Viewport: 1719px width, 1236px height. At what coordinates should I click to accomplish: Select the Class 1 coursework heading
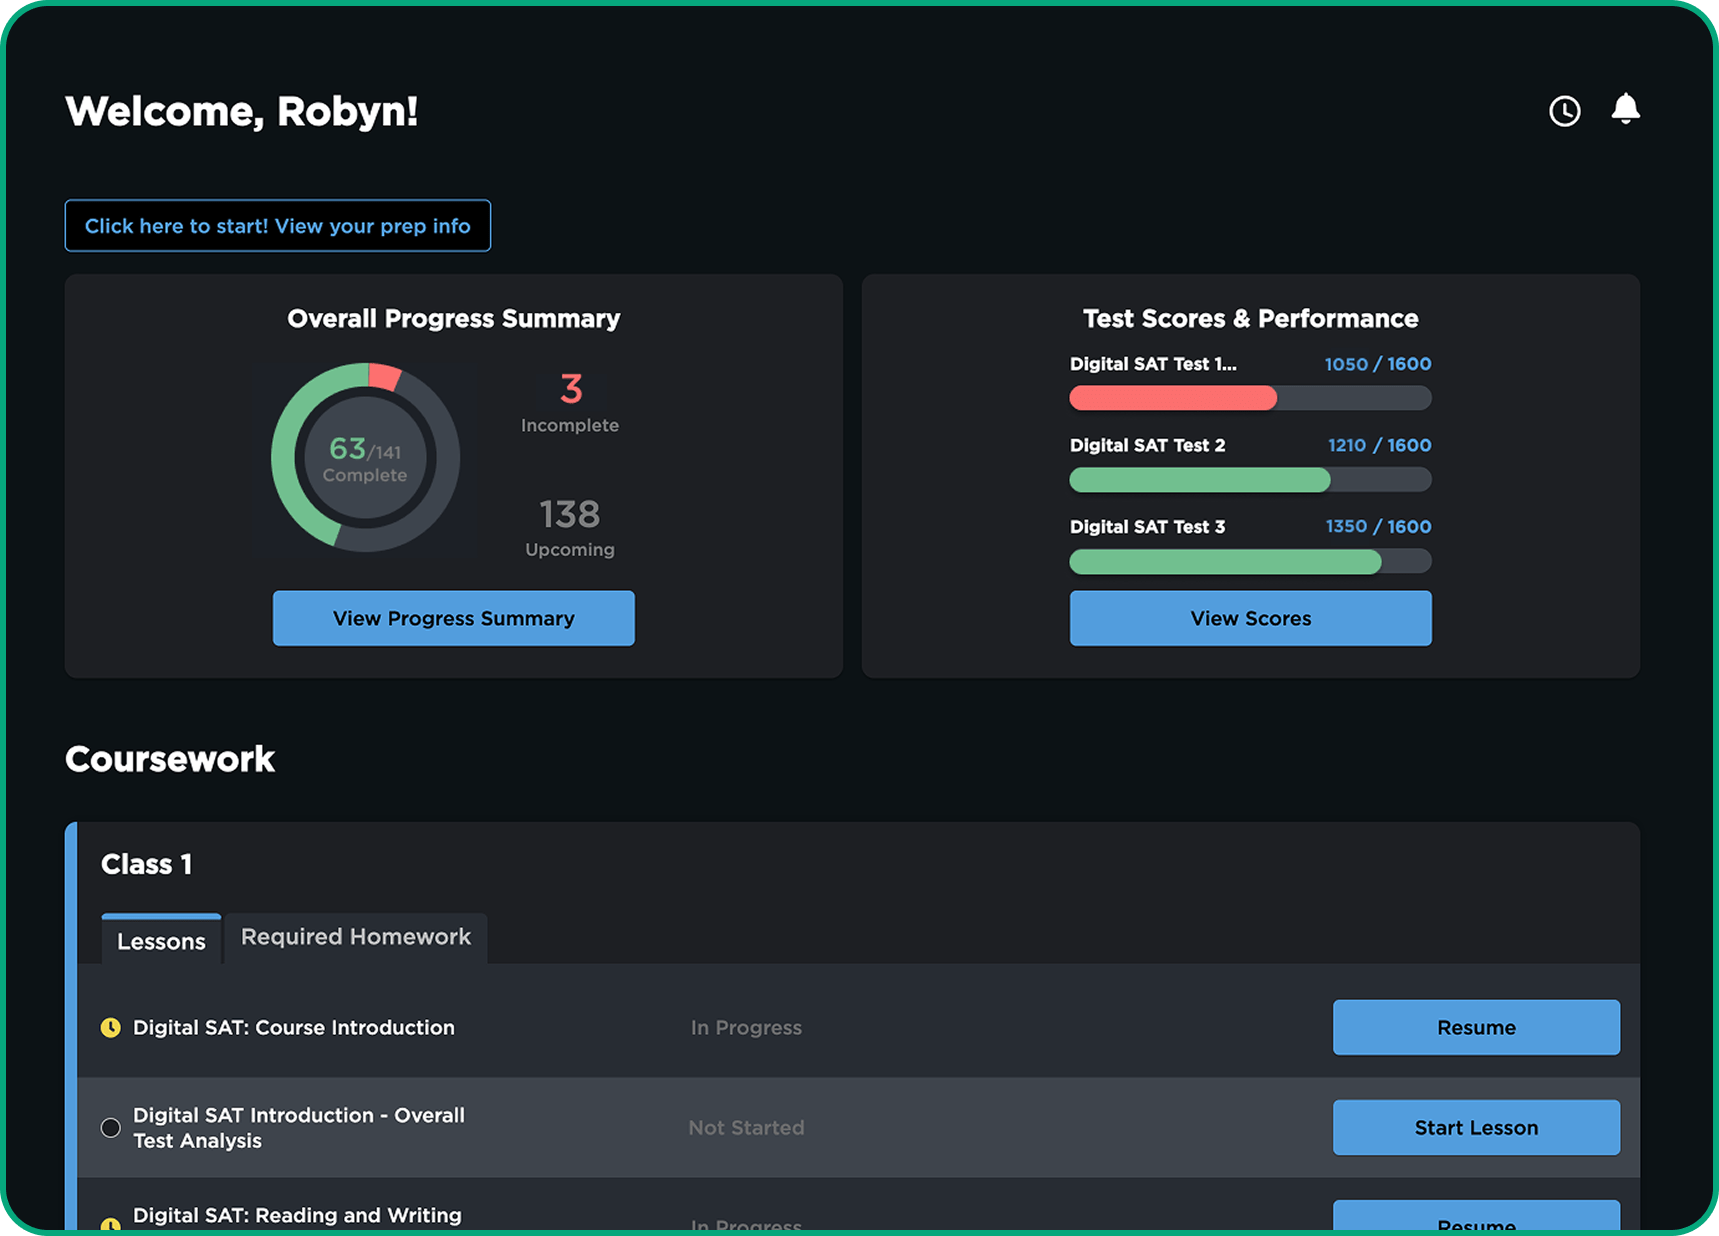146,865
